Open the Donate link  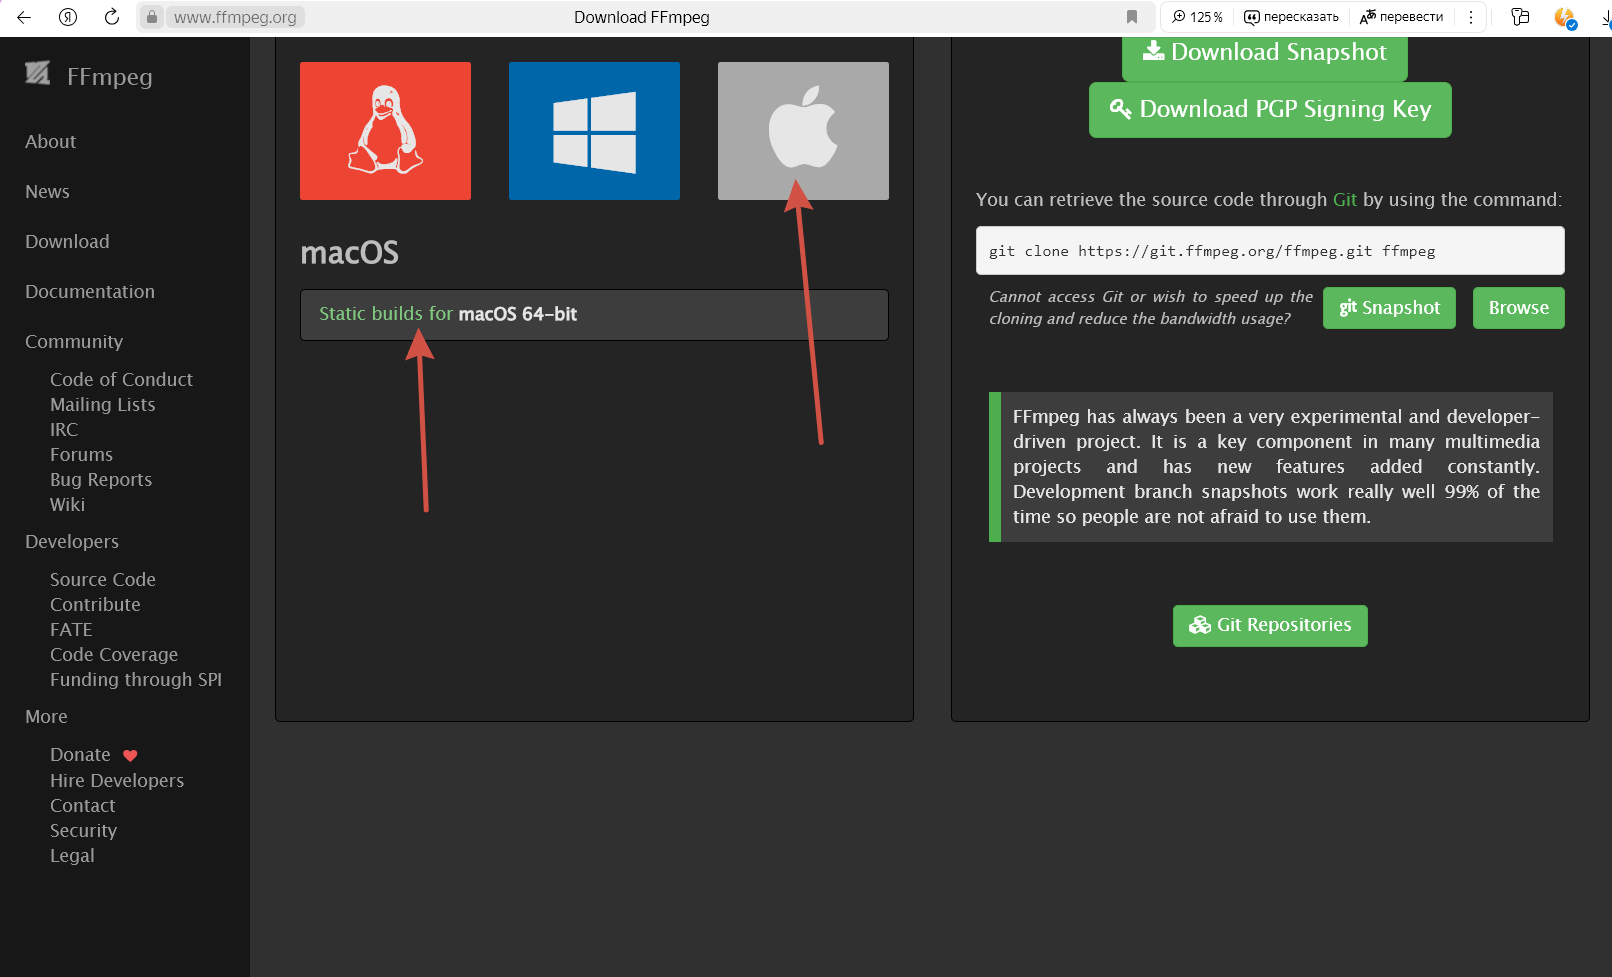[x=80, y=755]
